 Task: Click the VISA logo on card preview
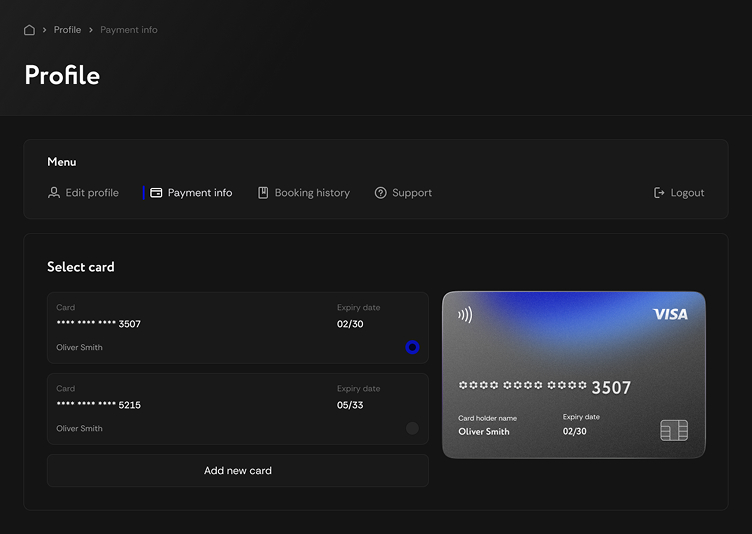coord(670,314)
